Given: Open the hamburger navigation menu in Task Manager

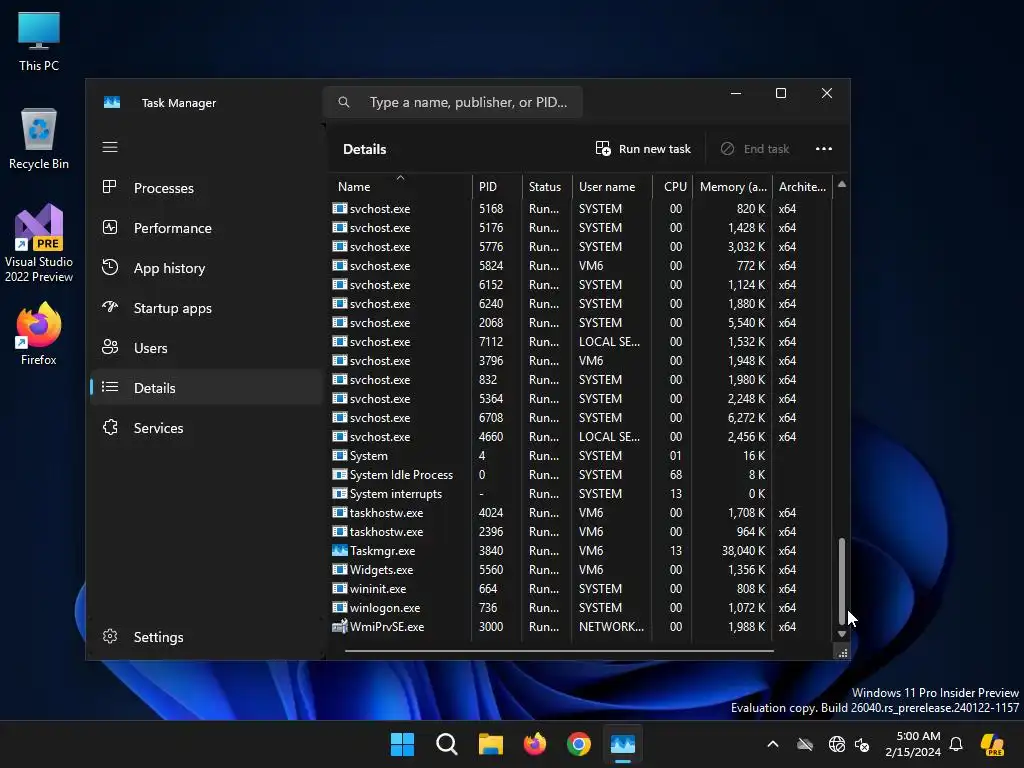Looking at the screenshot, I should point(110,147).
